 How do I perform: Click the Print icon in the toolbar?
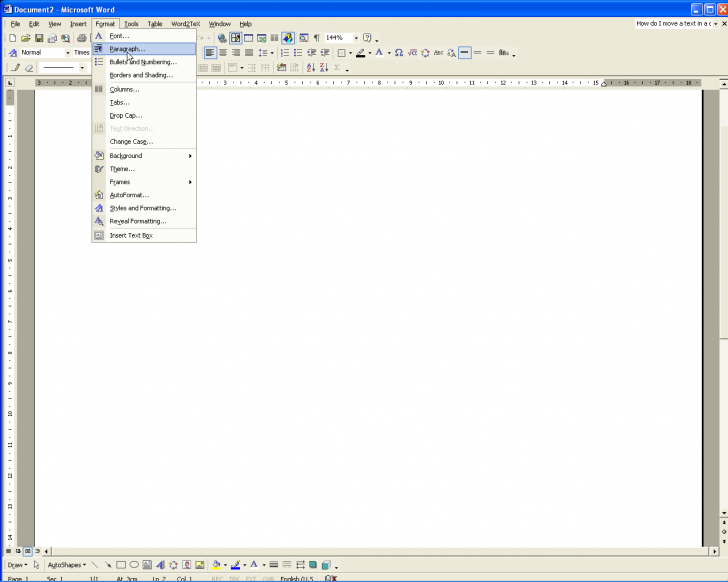(82, 38)
